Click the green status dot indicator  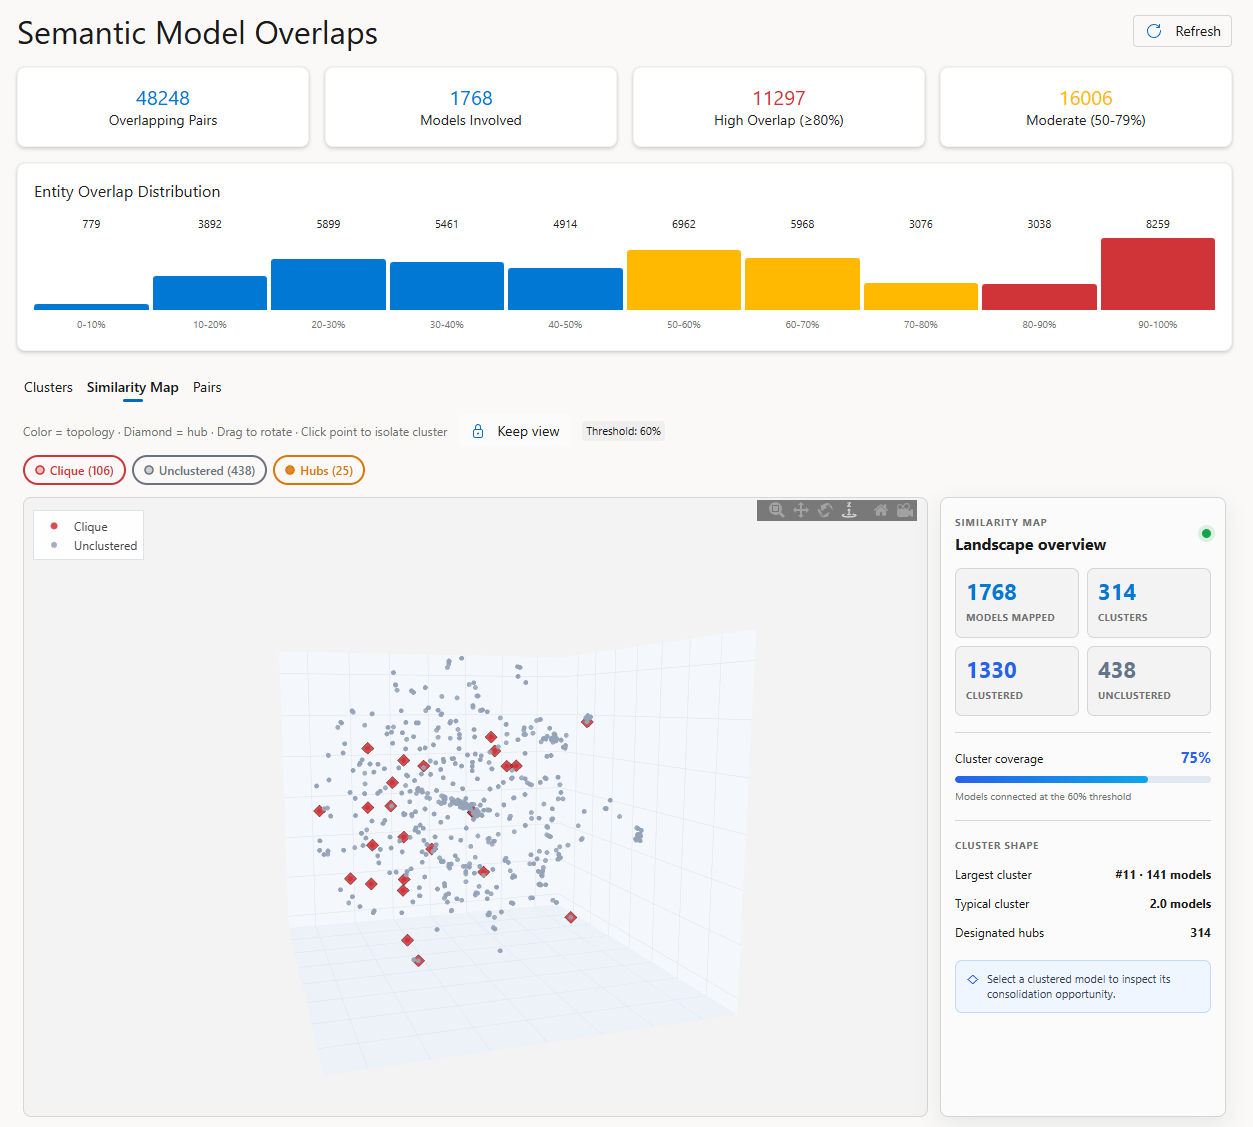point(1206,533)
